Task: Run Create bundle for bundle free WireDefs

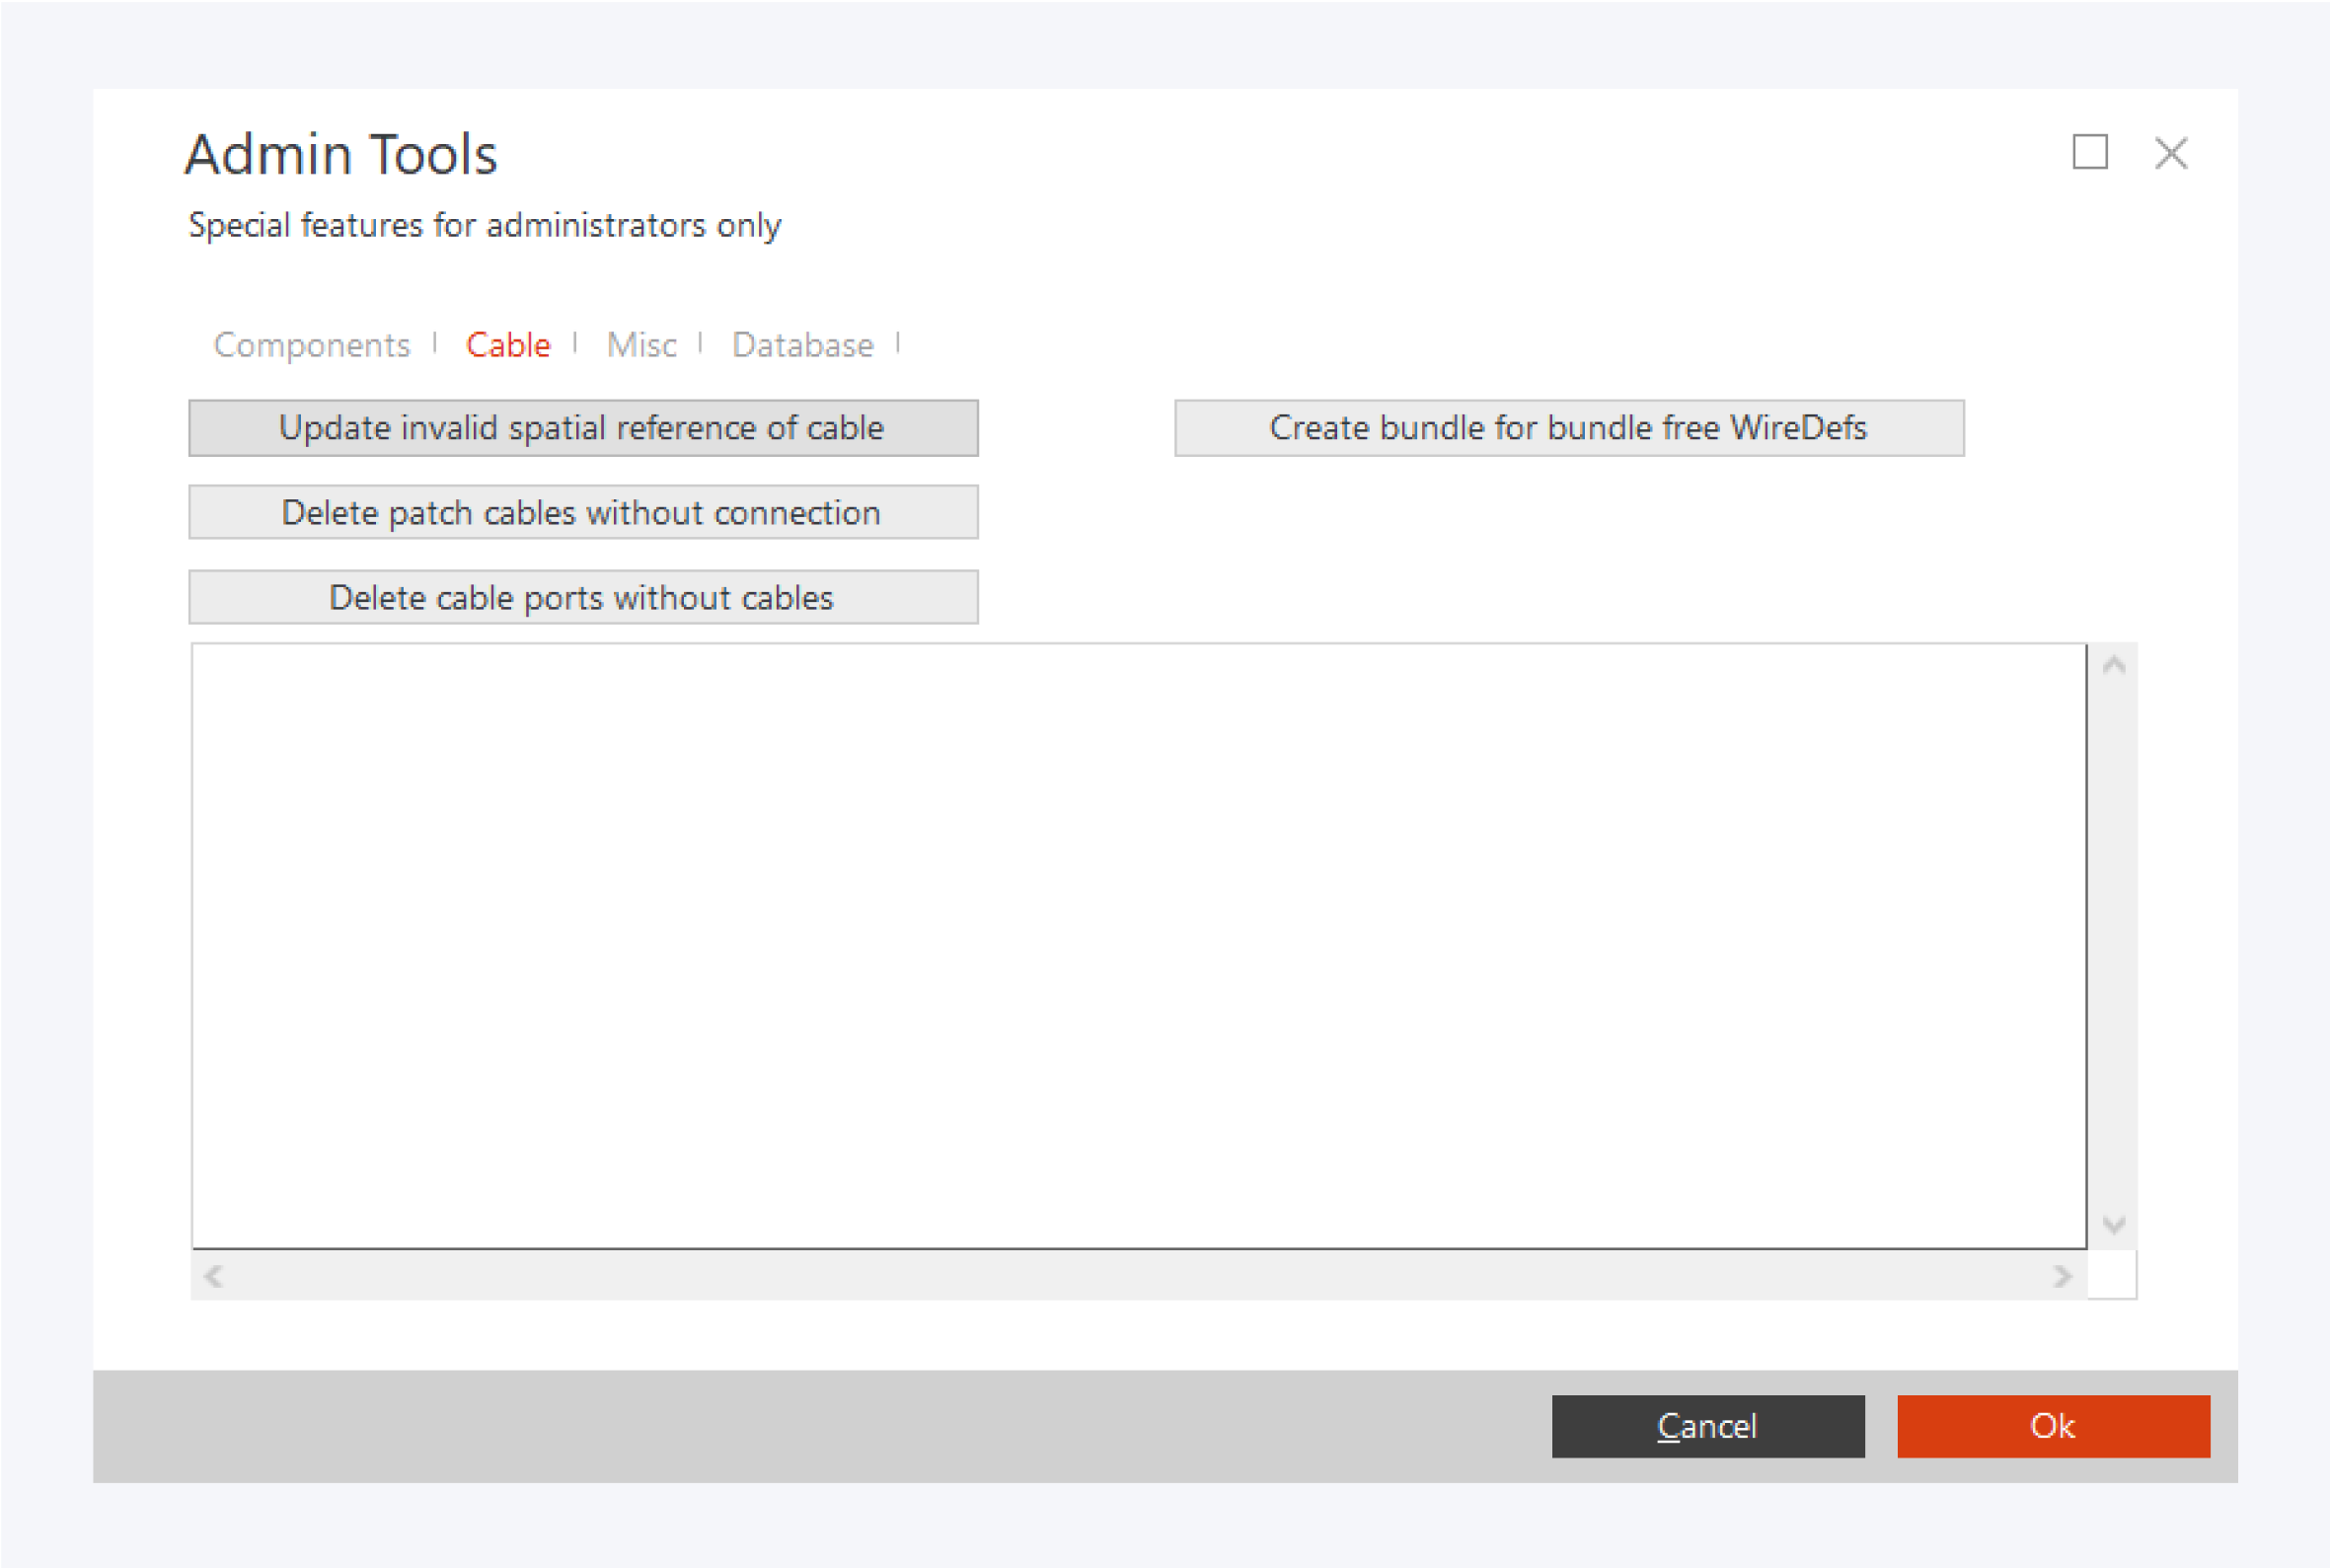Action: point(1568,428)
